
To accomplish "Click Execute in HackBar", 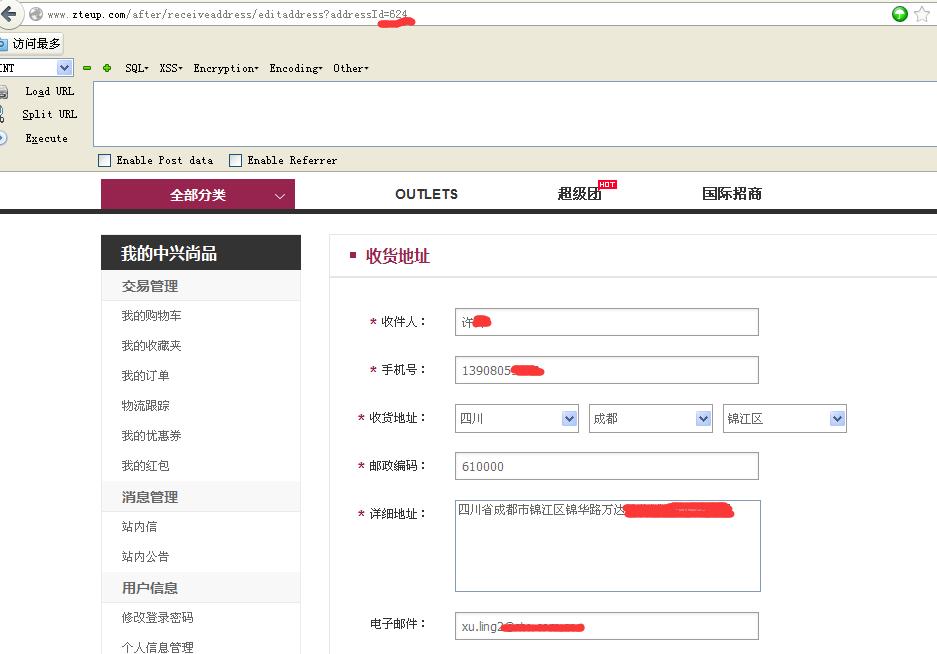I will tap(47, 139).
